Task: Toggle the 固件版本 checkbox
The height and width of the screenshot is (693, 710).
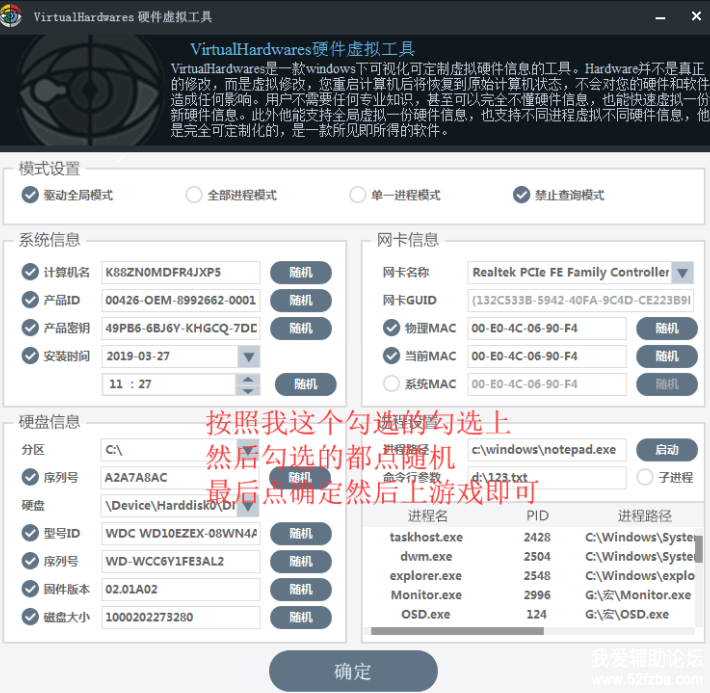Action: click(30, 589)
